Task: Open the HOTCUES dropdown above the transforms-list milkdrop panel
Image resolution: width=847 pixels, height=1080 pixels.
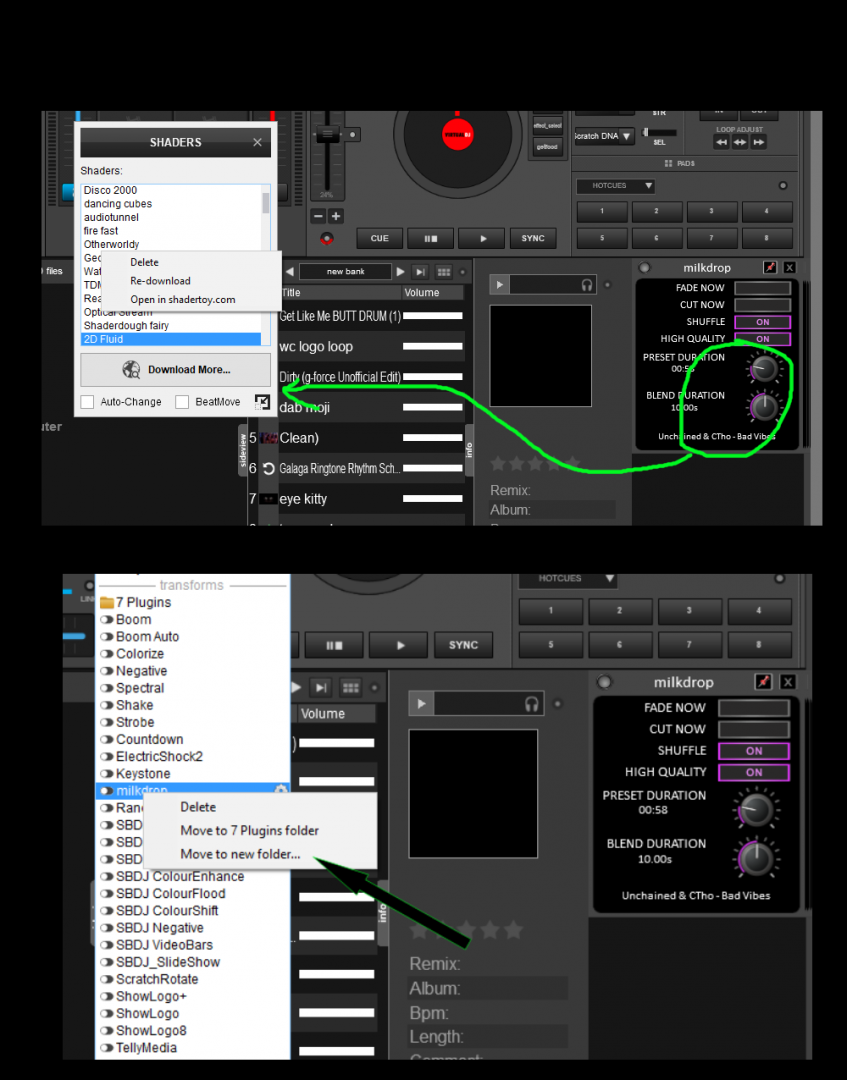Action: 567,579
